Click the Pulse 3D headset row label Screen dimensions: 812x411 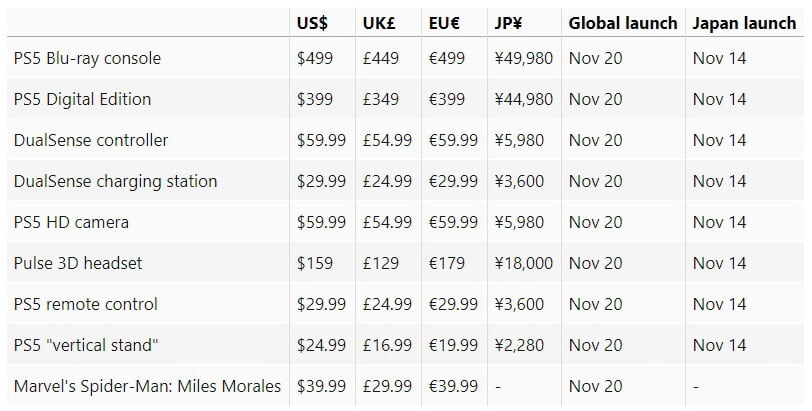pyautogui.click(x=78, y=263)
